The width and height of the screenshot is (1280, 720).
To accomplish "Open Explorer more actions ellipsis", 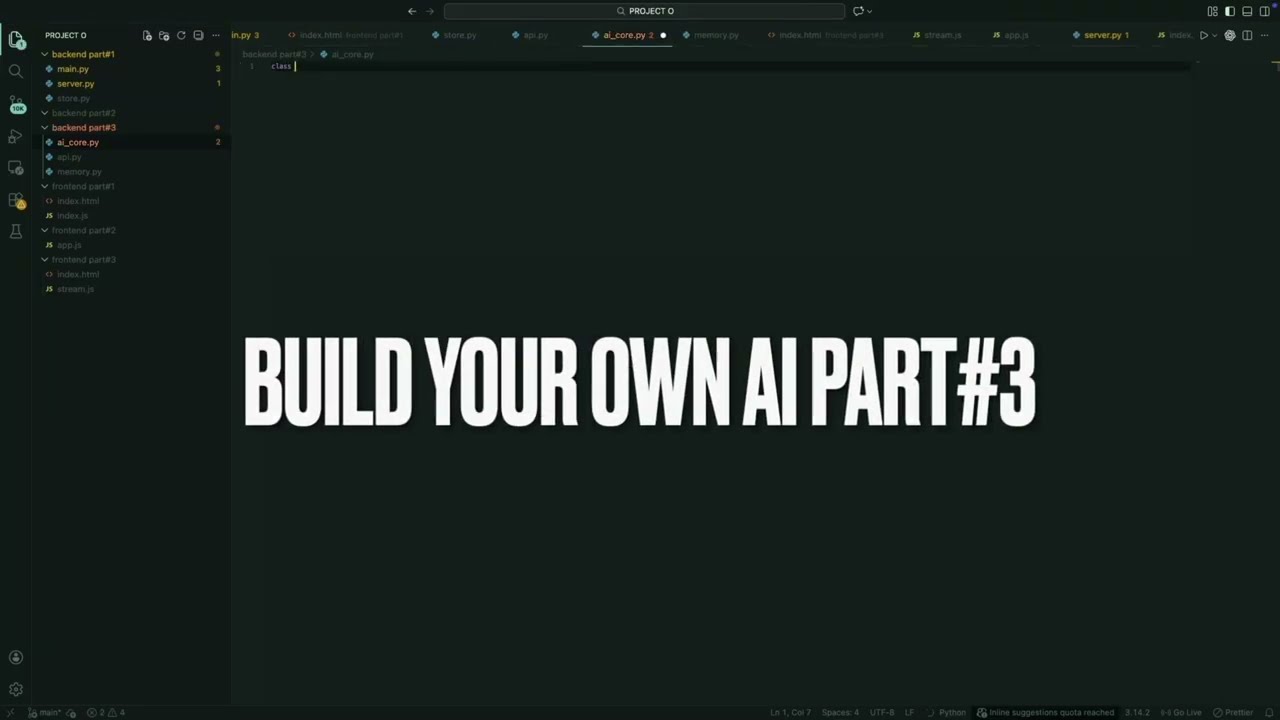I will coord(215,35).
